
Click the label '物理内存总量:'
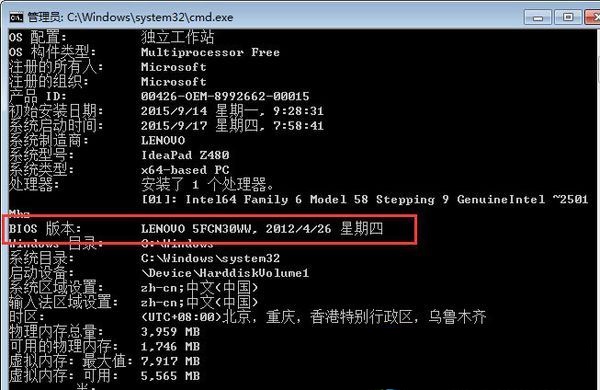[x=56, y=332]
